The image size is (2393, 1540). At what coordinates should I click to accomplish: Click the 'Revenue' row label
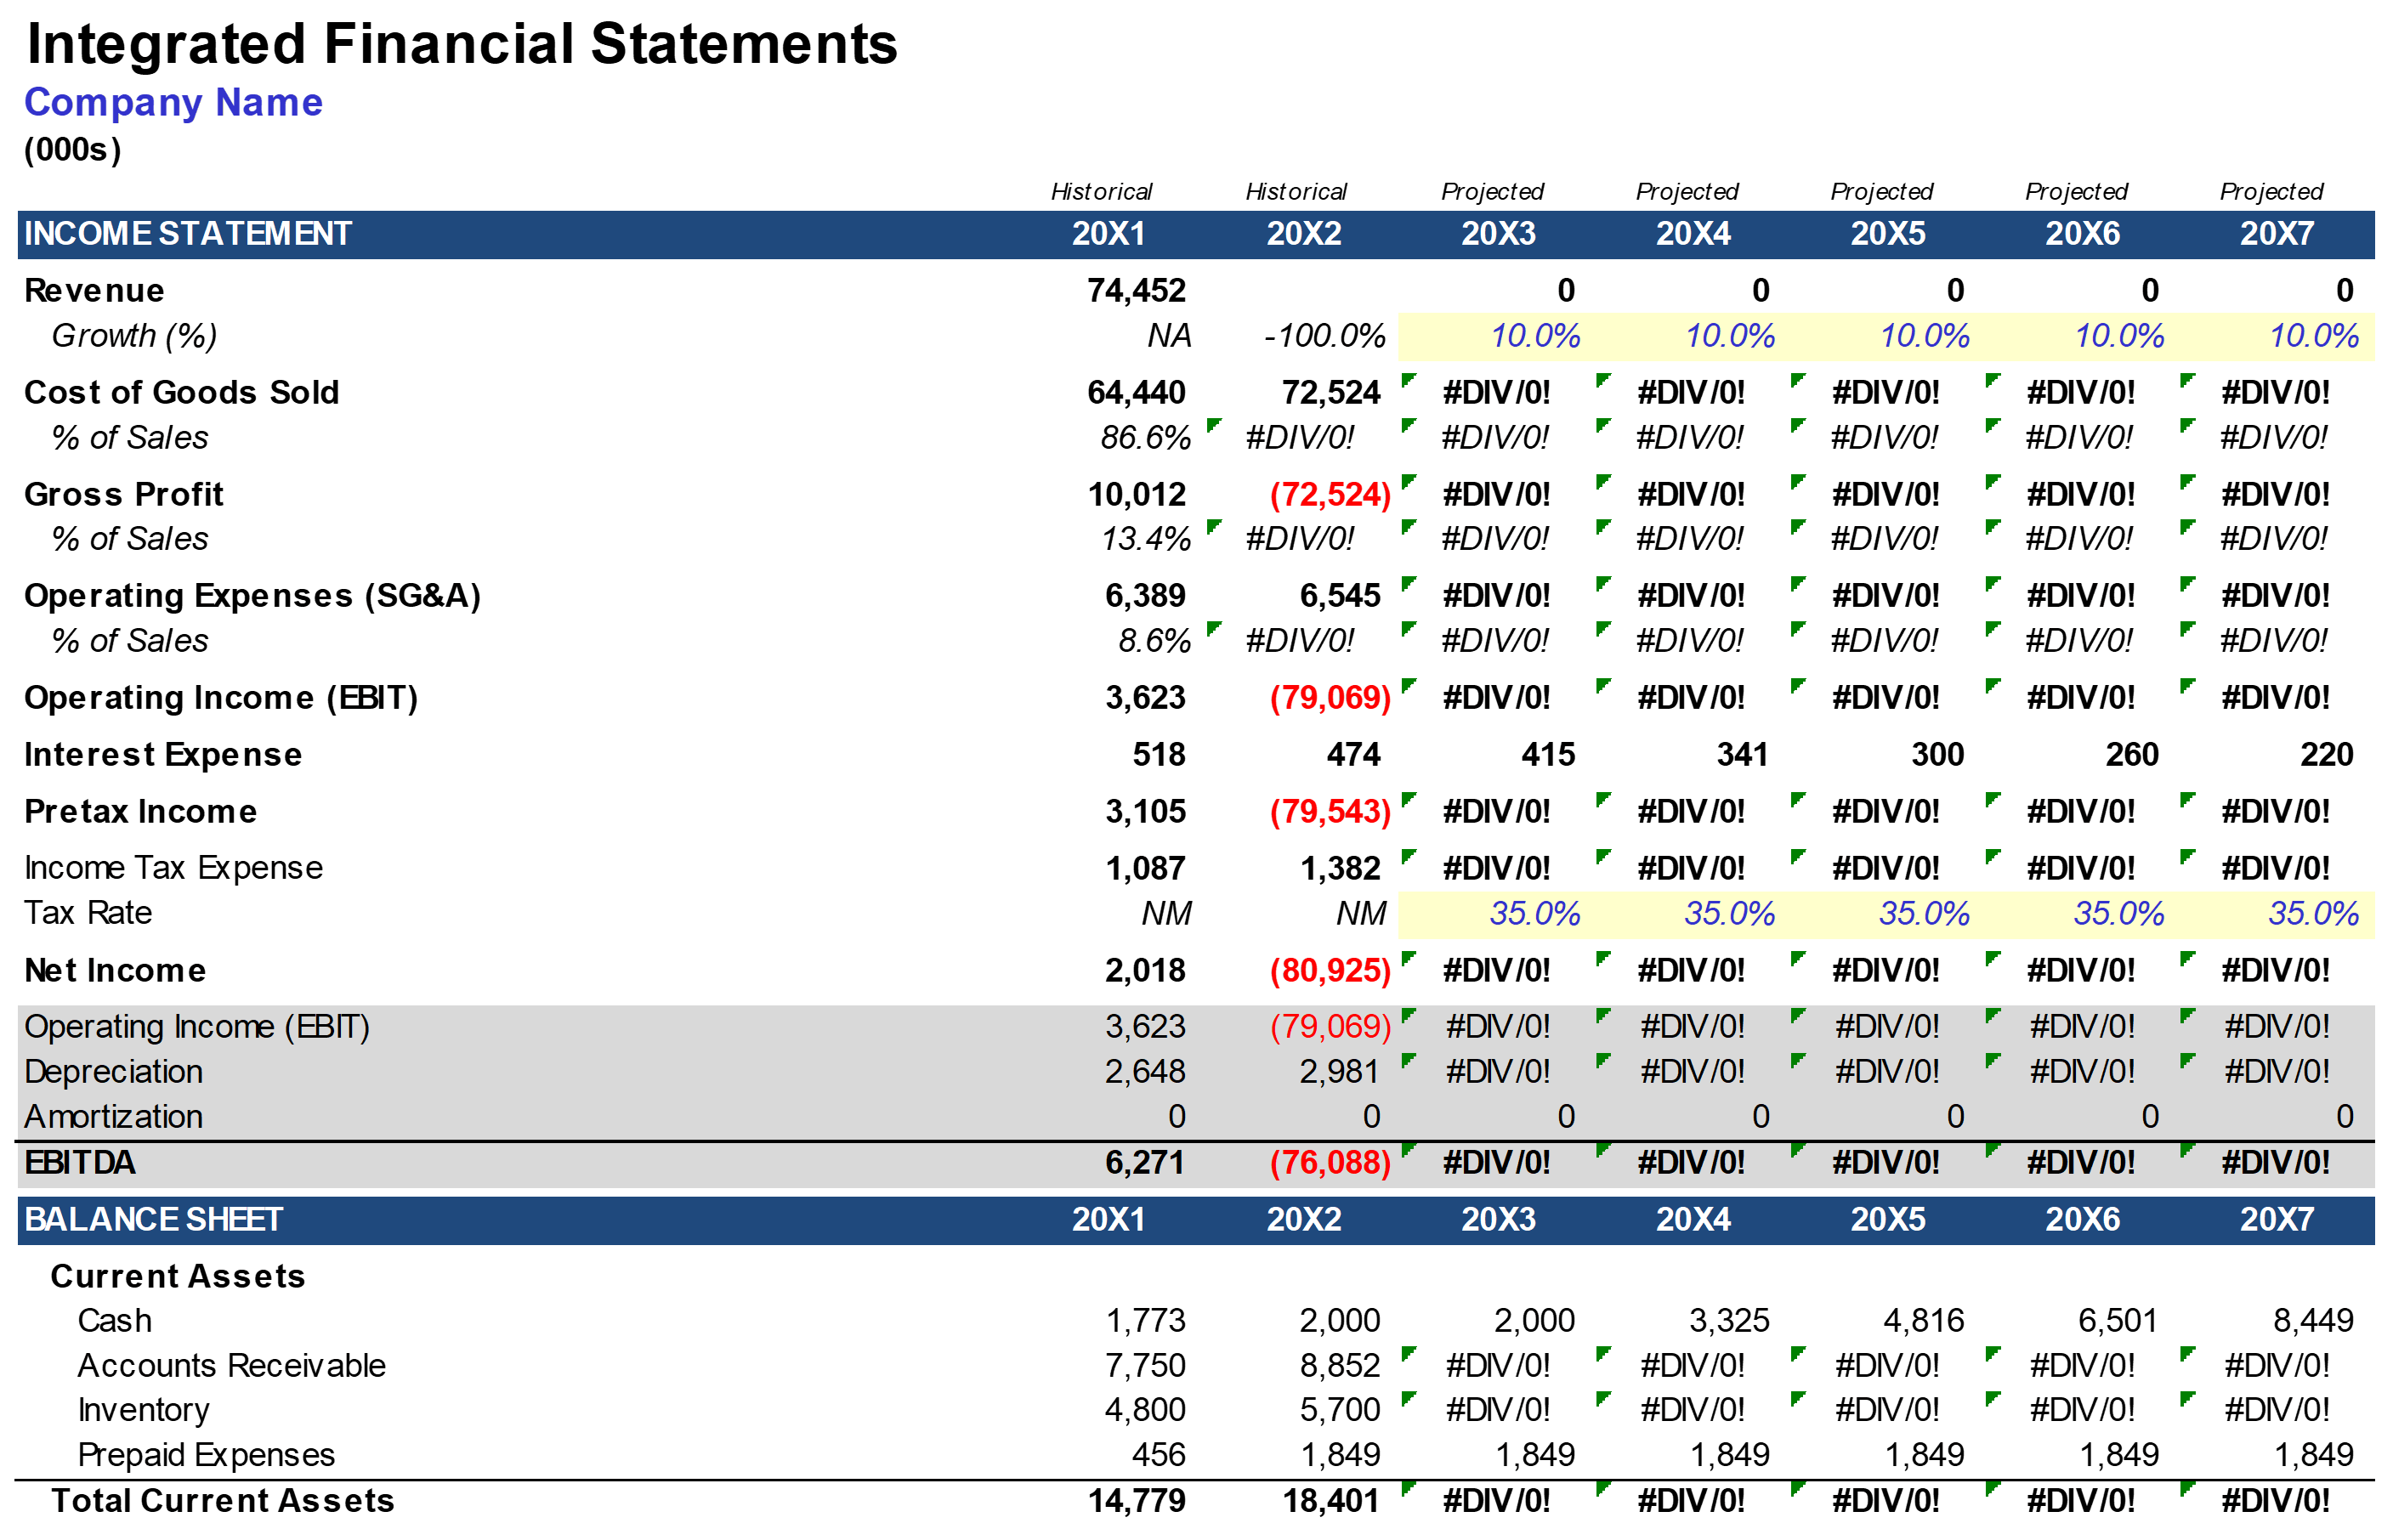coord(94,291)
